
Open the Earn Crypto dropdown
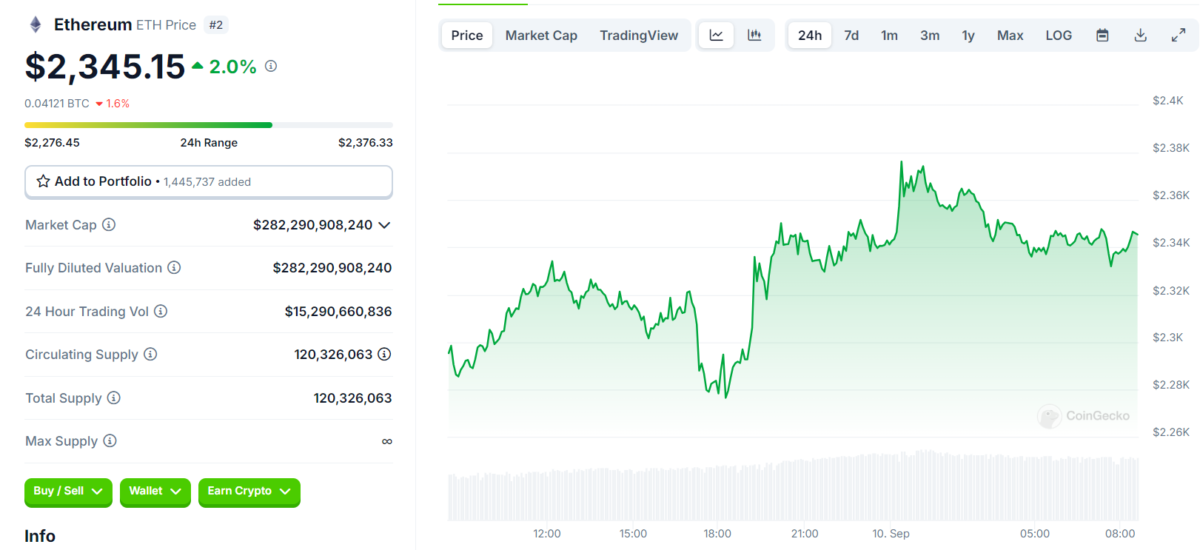pos(249,492)
